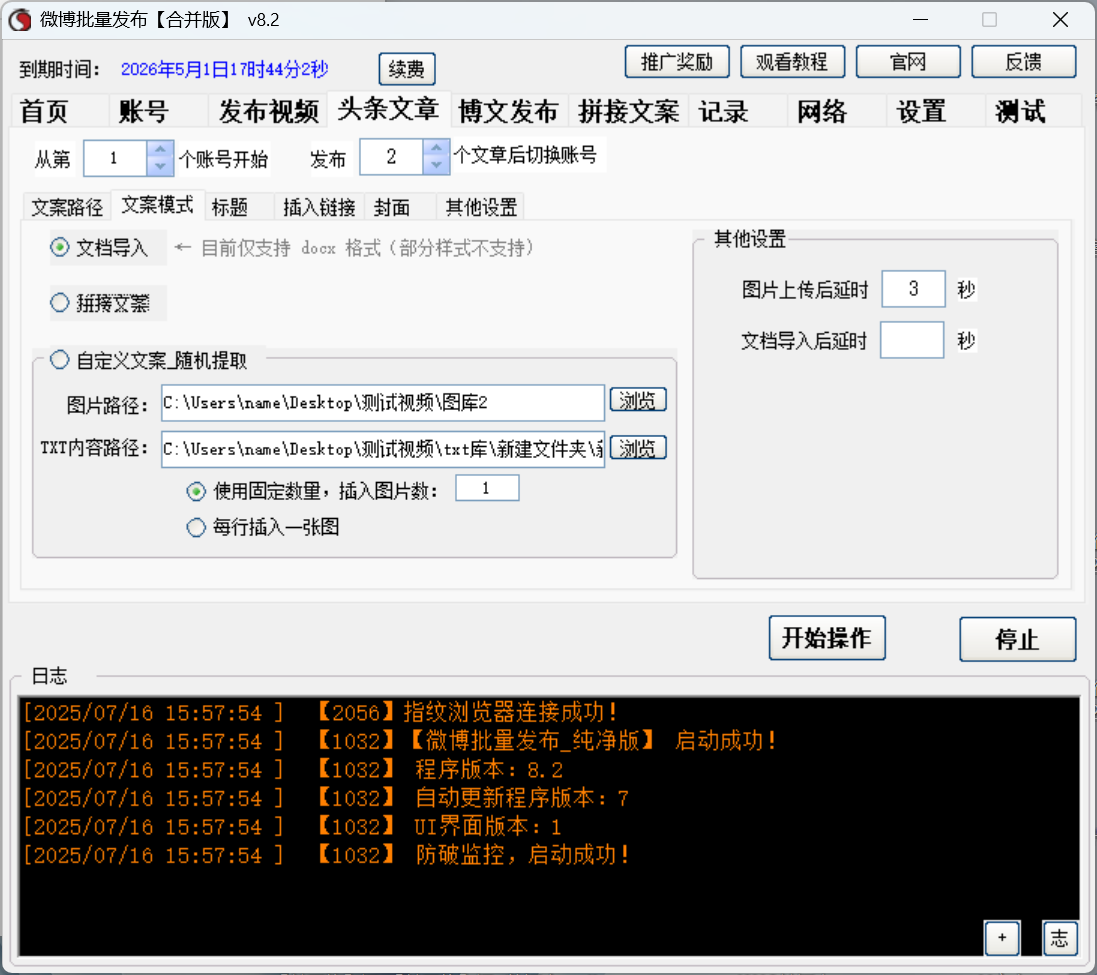Open the 其他设置 sub-tab
This screenshot has width=1097, height=975.
(481, 207)
